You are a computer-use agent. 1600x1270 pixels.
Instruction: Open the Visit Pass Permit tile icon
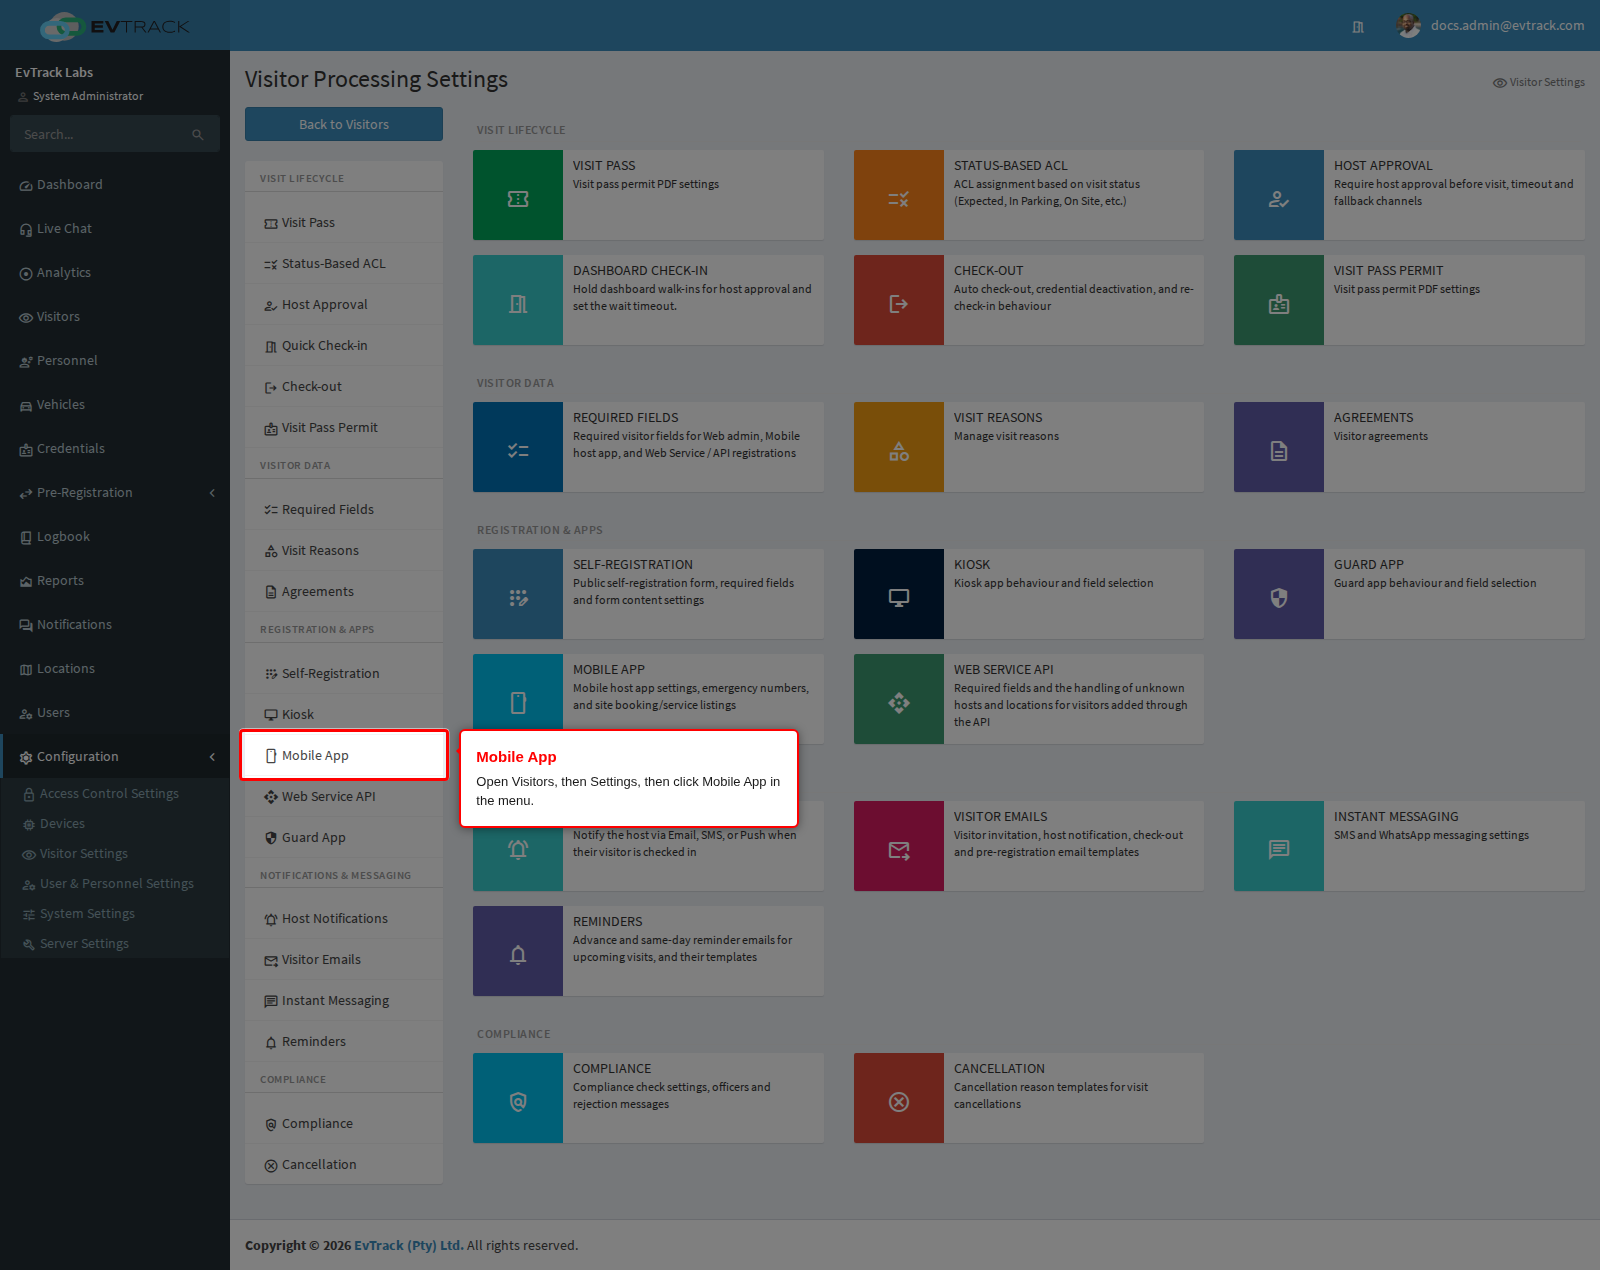click(1279, 300)
